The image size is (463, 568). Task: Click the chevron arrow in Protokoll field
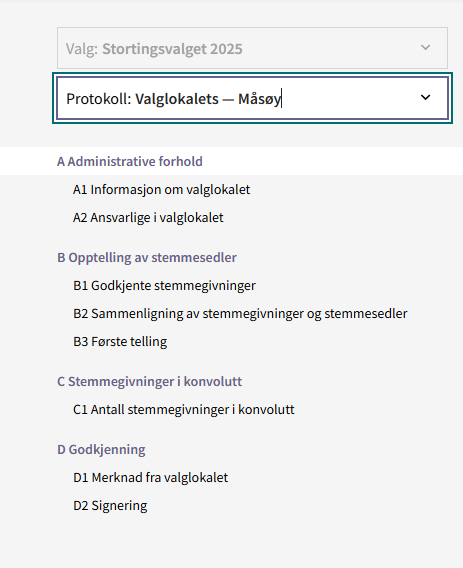pos(425,97)
